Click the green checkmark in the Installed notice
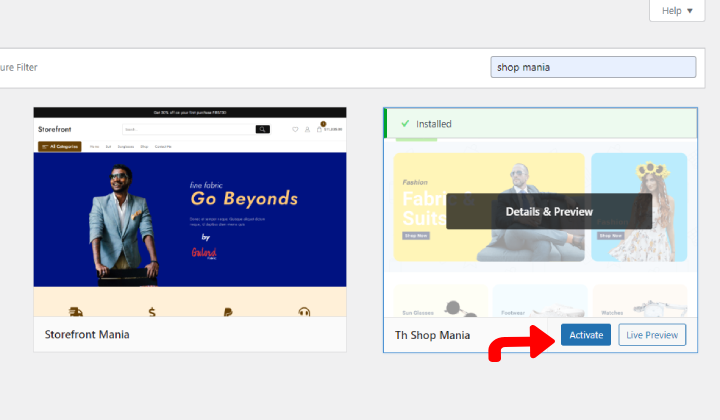Viewport: 720px width, 420px height. coord(405,123)
